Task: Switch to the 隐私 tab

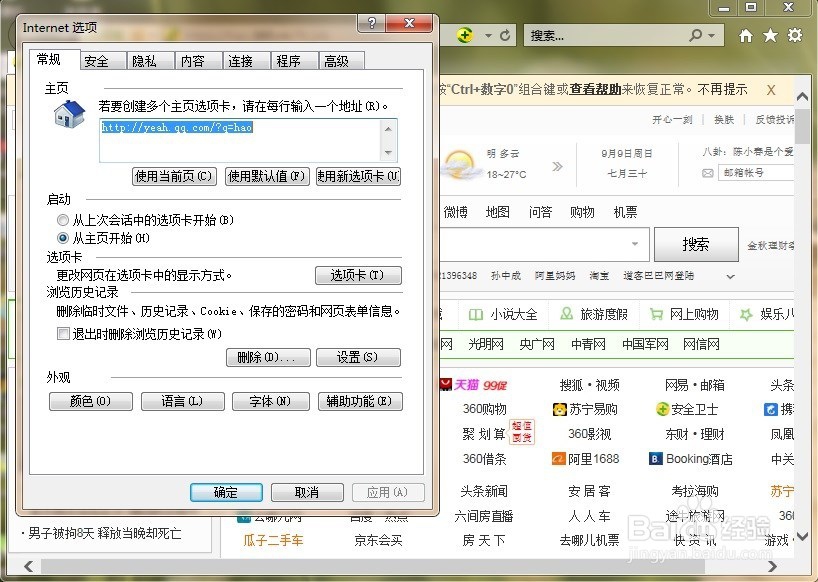Action: [x=150, y=61]
